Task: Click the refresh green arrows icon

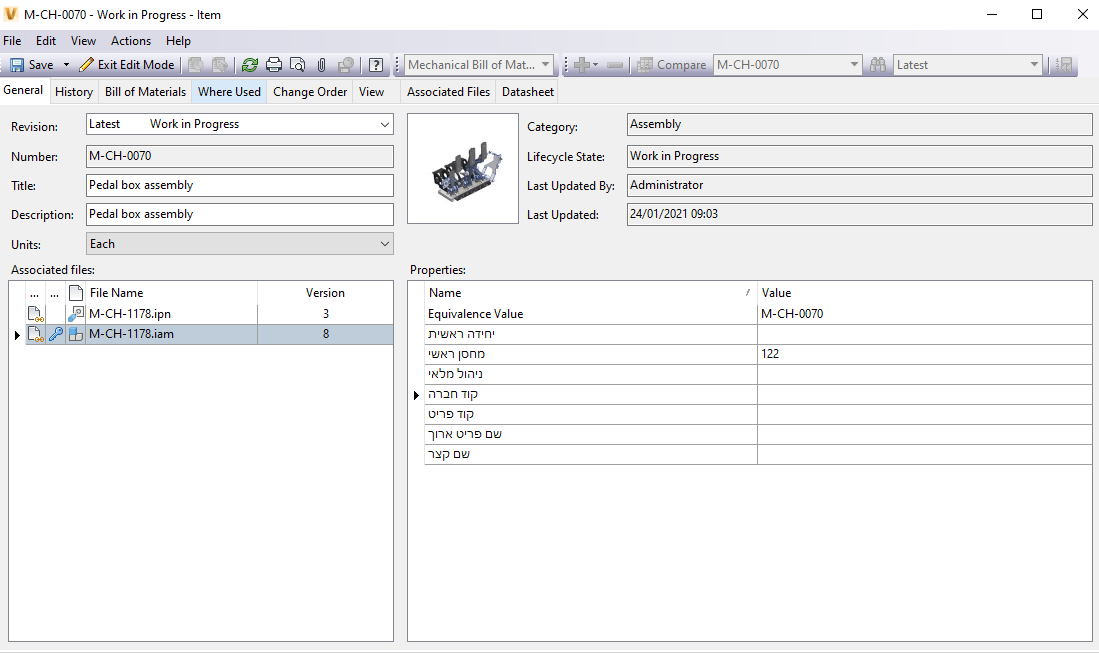Action: (250, 65)
